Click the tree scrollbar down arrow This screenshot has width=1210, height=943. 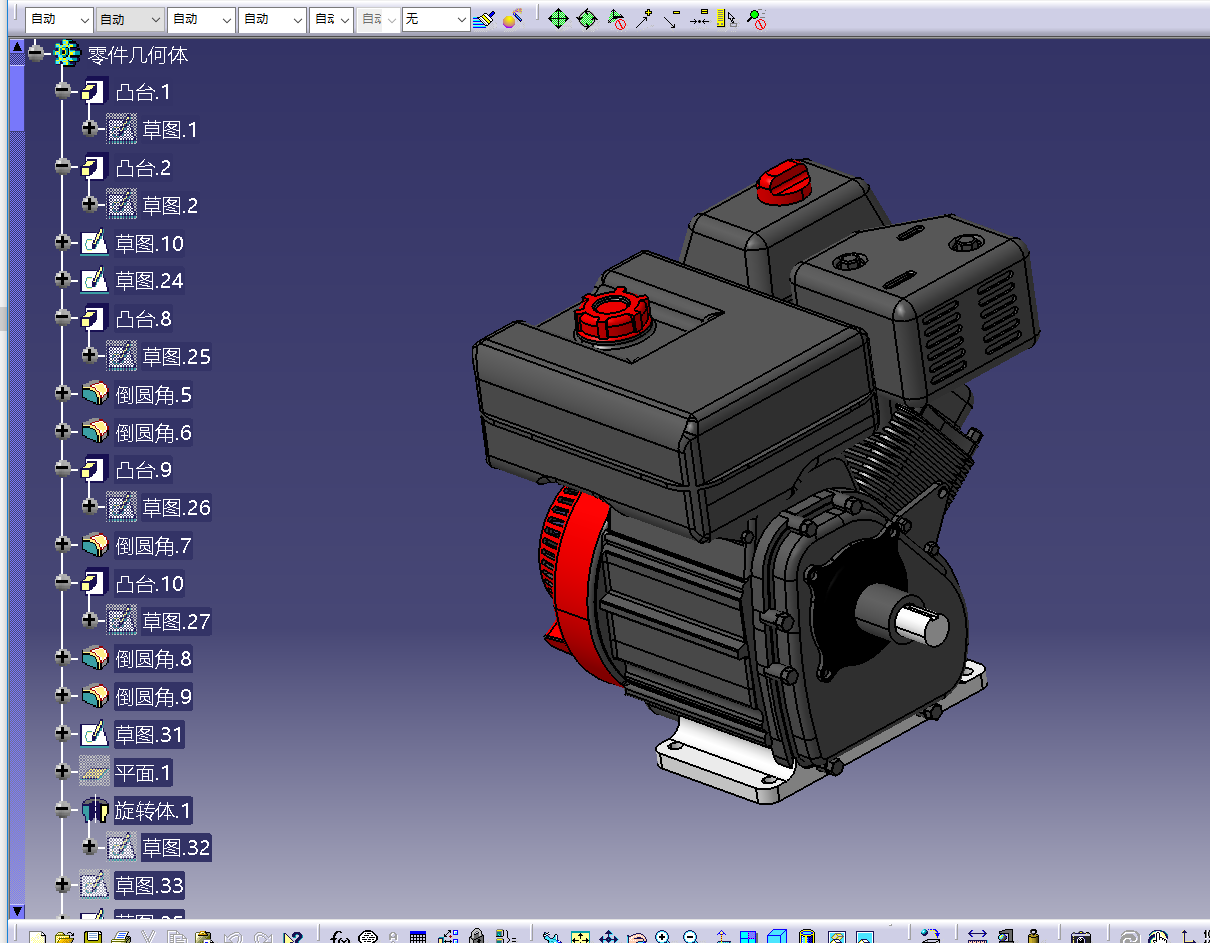coord(17,910)
